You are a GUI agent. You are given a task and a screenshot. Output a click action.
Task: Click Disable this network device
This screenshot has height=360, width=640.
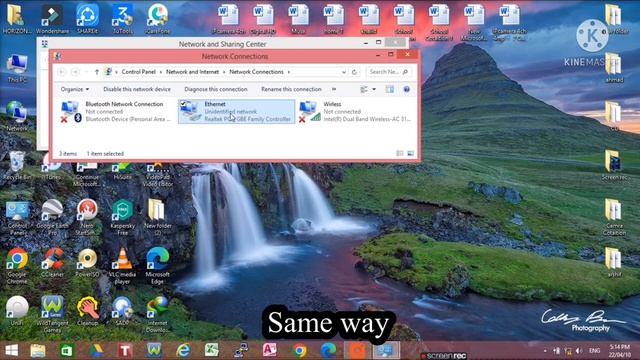[137, 89]
